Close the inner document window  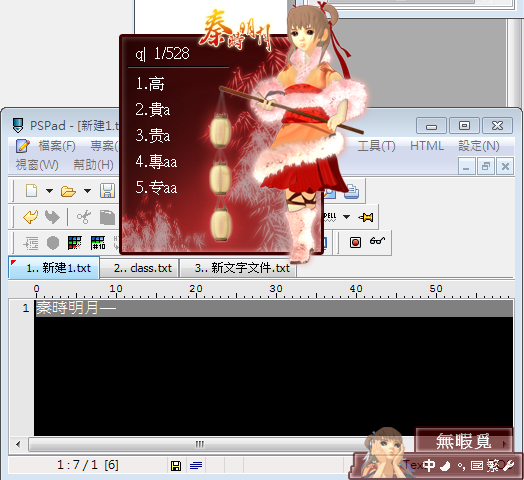505,166
